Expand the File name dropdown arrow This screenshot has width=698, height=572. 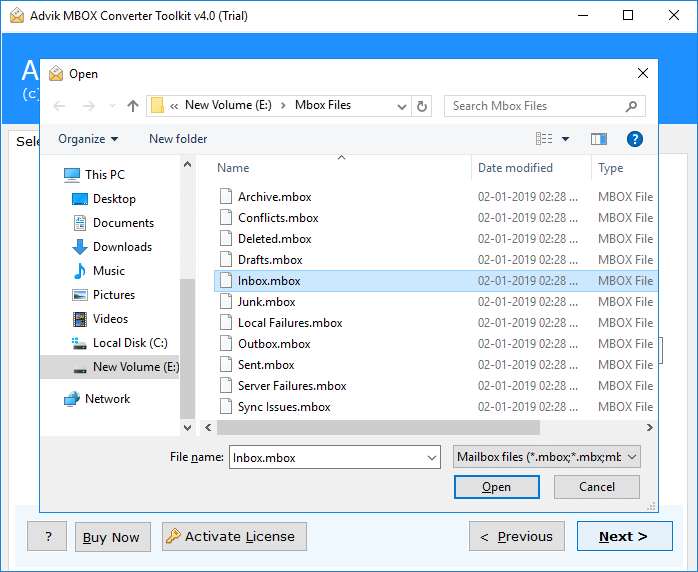coord(431,458)
